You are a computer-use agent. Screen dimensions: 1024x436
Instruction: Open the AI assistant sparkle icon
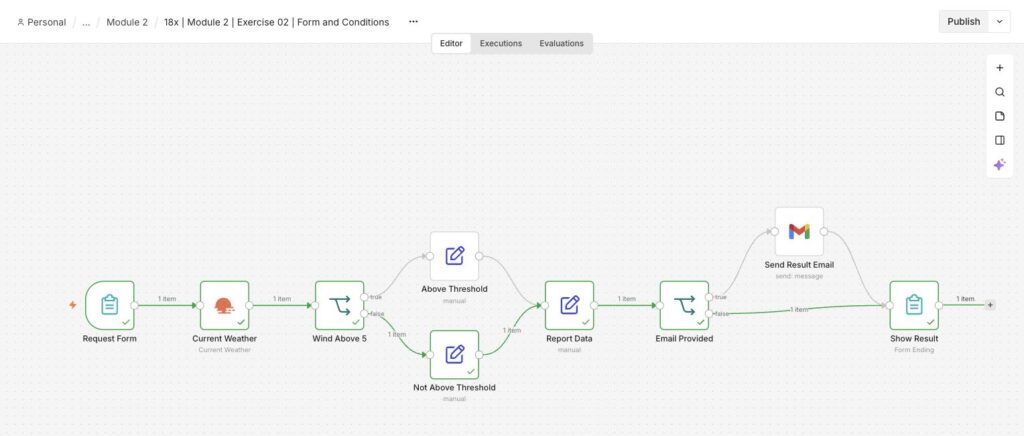999,165
